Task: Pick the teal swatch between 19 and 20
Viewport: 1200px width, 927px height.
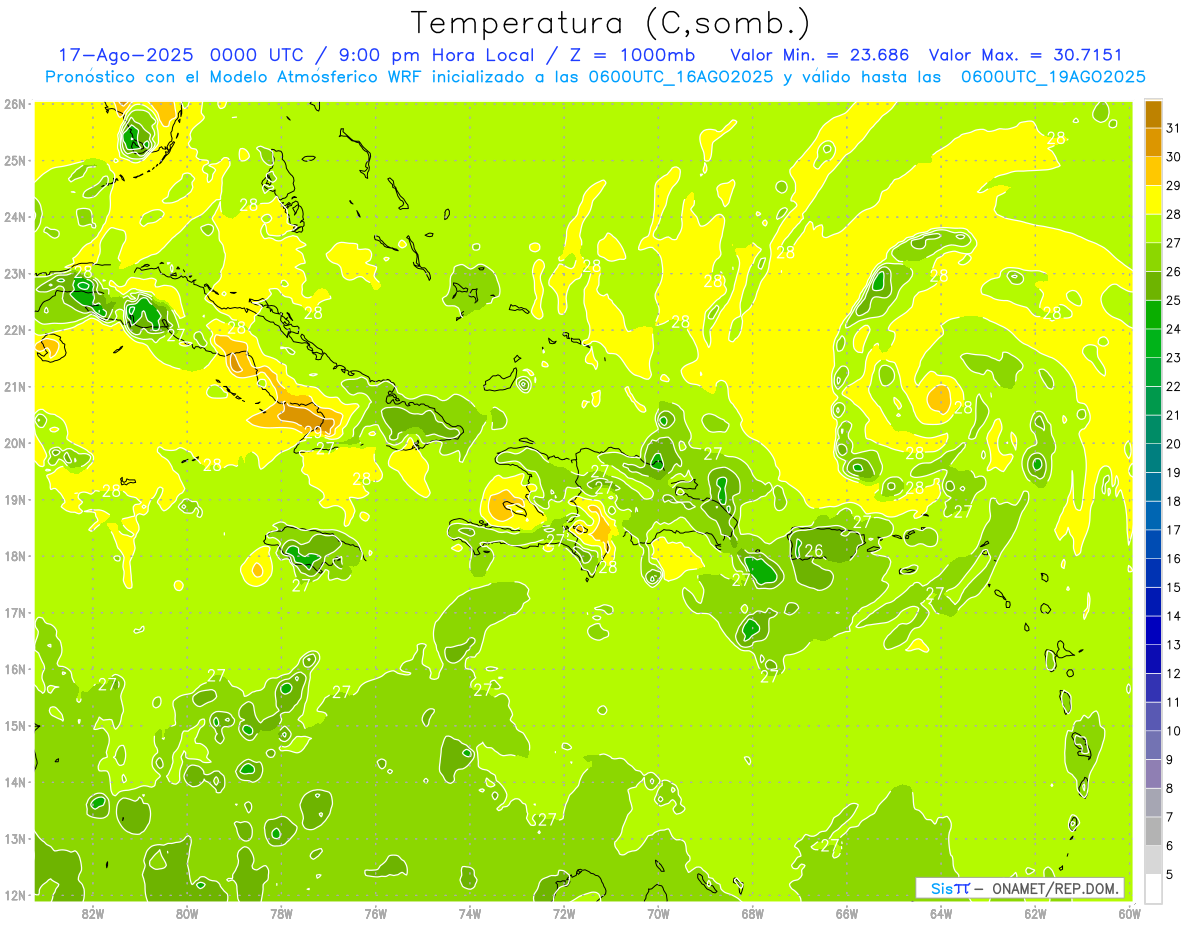Action: point(1153,458)
